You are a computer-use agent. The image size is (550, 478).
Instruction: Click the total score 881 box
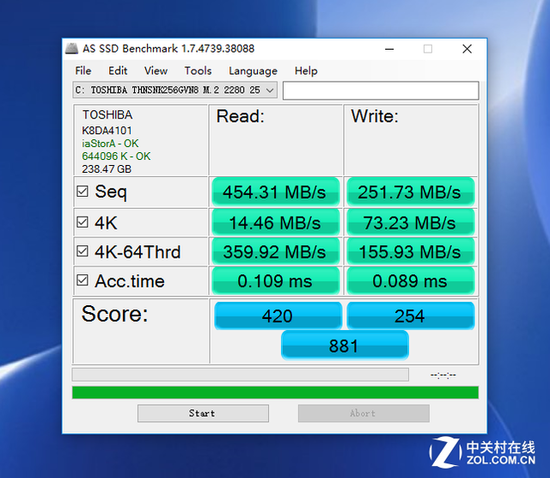pos(344,345)
